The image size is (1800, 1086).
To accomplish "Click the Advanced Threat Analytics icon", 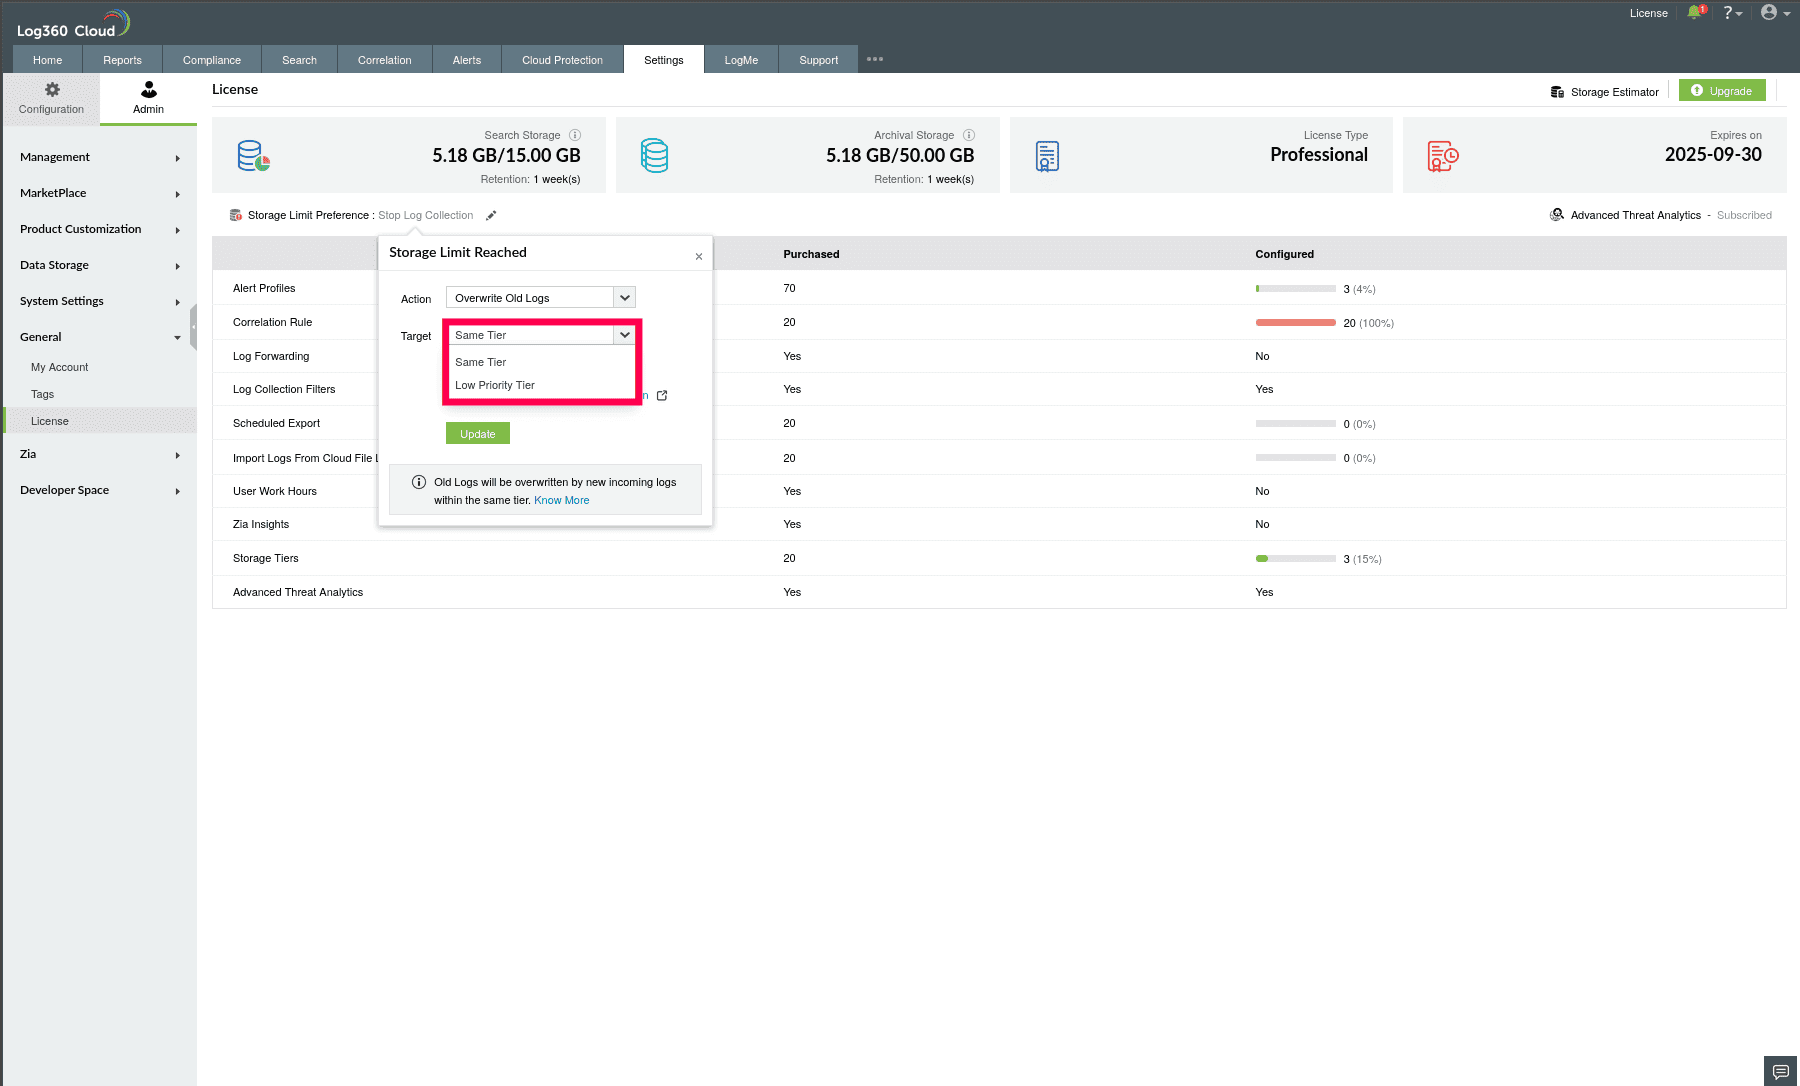I will pyautogui.click(x=1557, y=215).
